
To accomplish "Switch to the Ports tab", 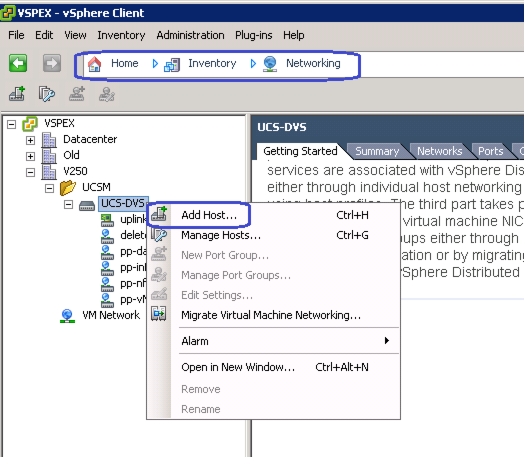I will (x=491, y=151).
